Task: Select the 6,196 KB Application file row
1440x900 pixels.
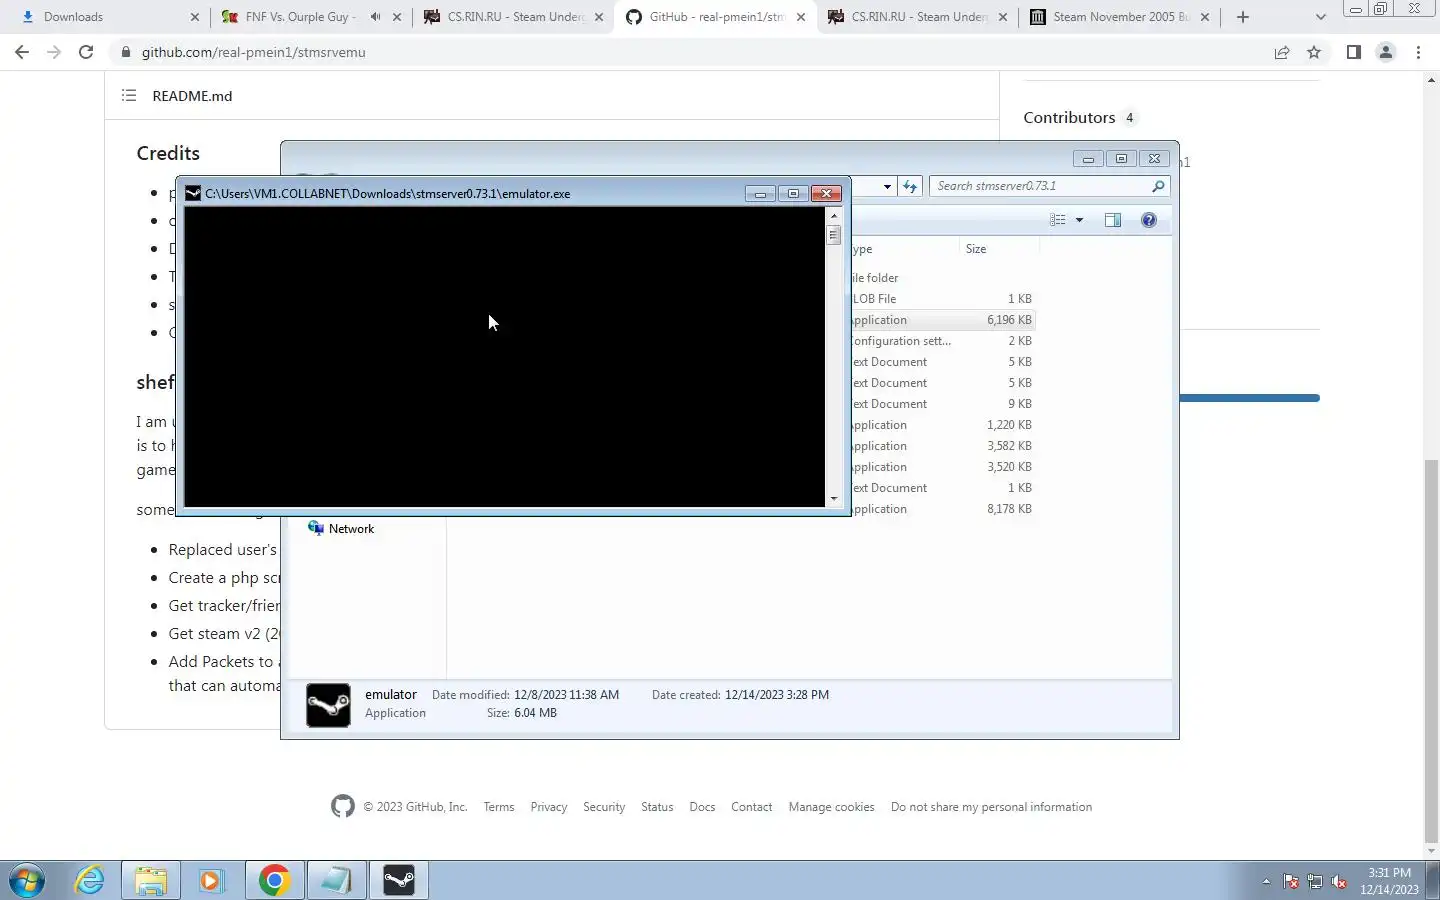Action: pos(942,320)
